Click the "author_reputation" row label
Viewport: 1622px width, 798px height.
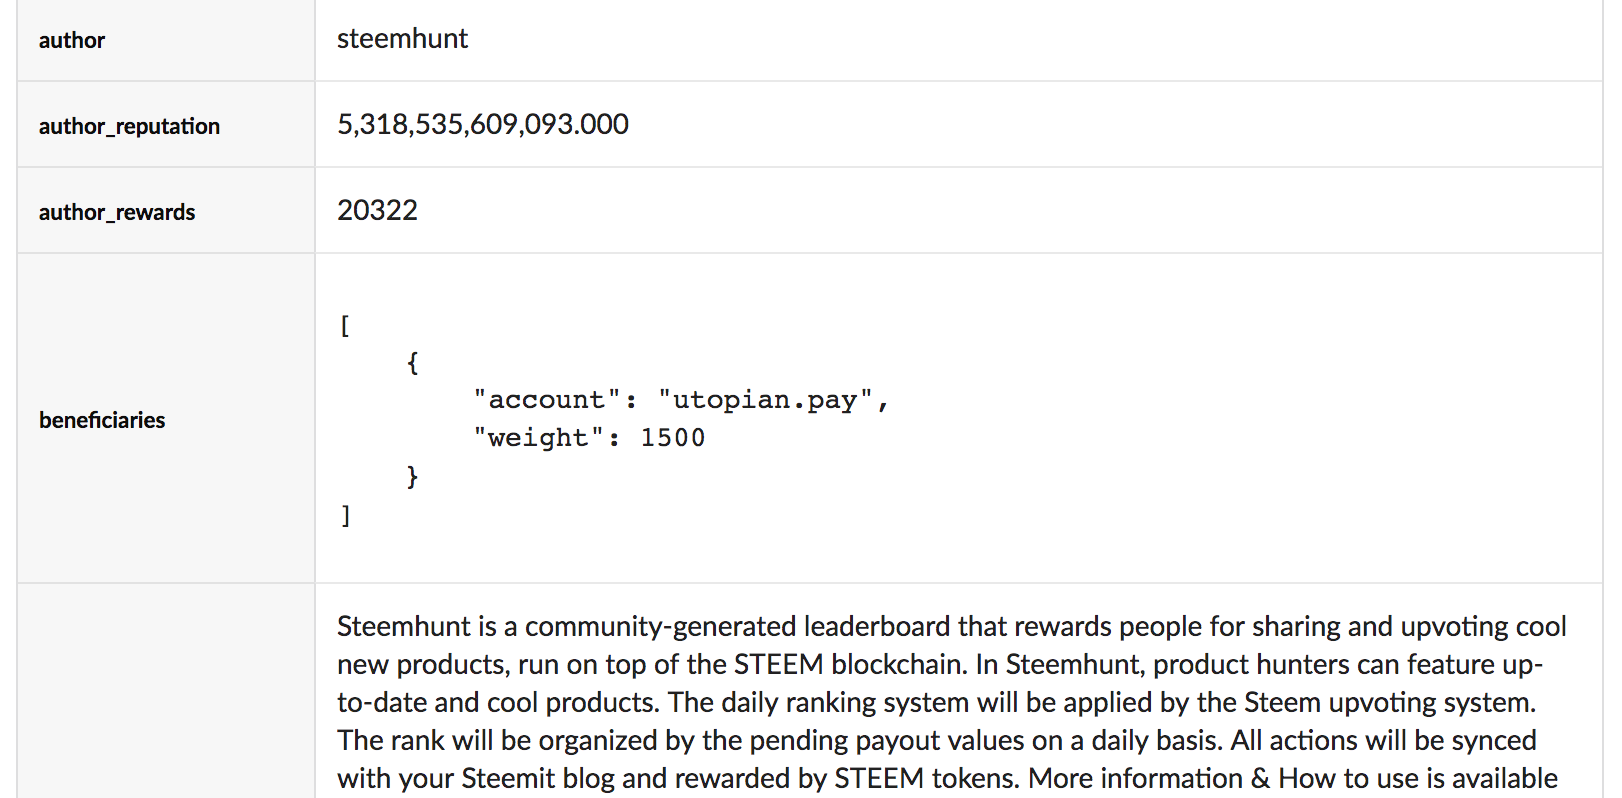coord(129,126)
